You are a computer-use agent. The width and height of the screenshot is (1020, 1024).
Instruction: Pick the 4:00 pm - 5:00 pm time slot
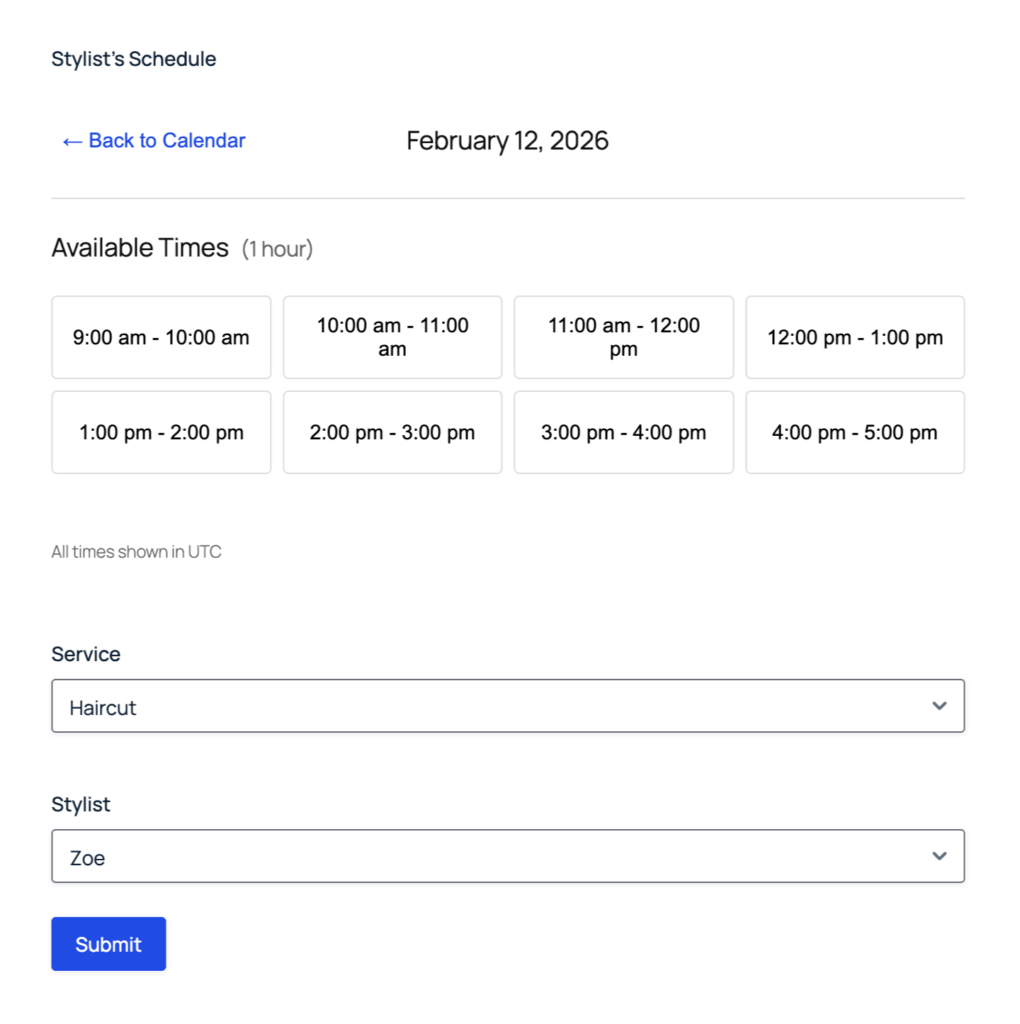854,432
